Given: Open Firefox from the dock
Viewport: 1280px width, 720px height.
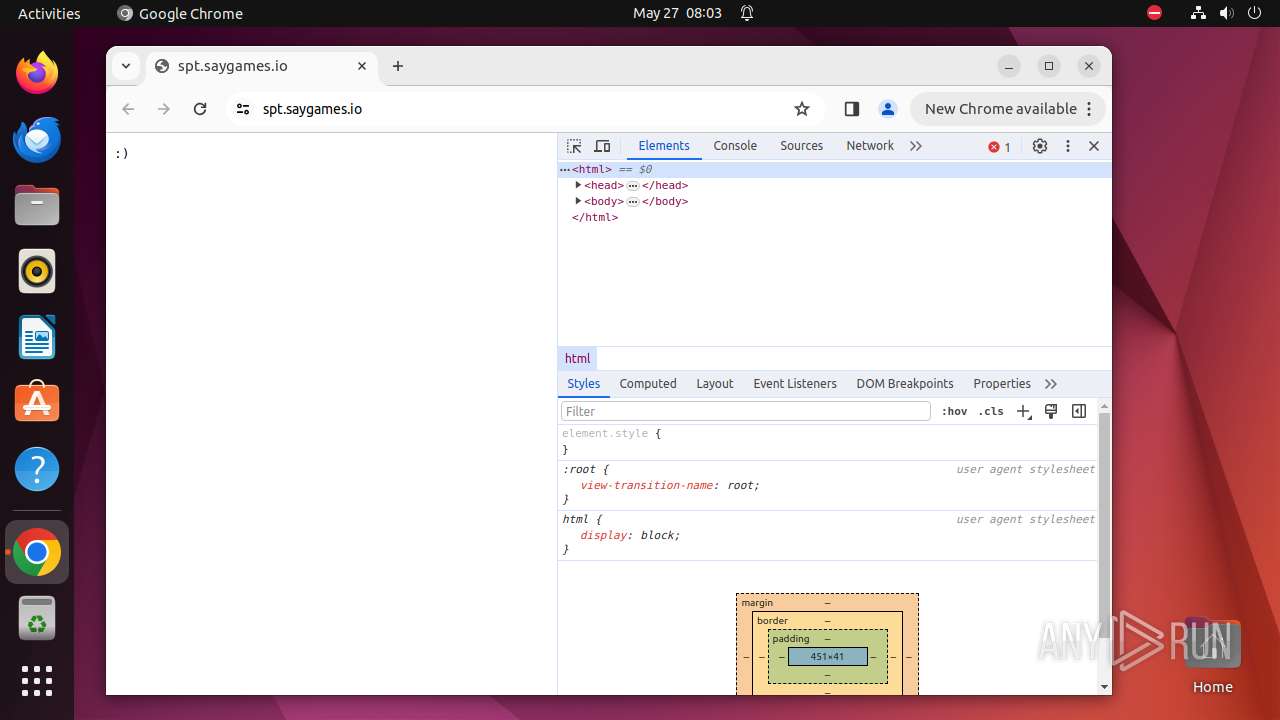Looking at the screenshot, I should click(37, 73).
